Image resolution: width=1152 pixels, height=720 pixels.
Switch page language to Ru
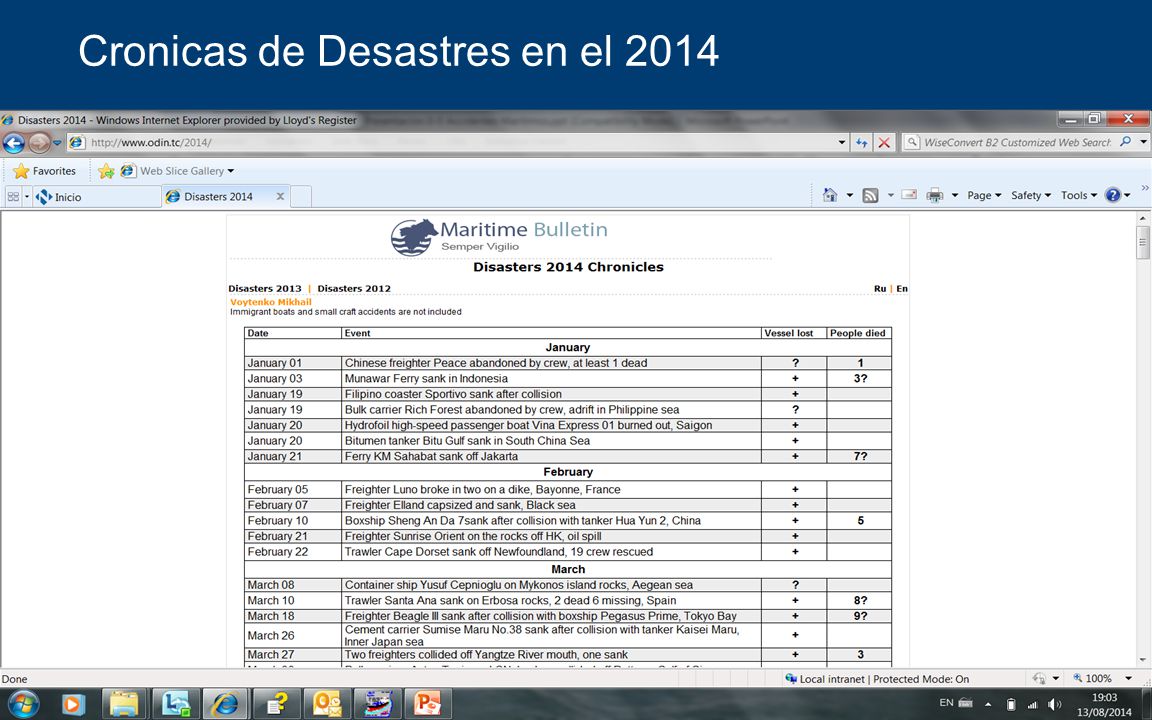(x=879, y=289)
